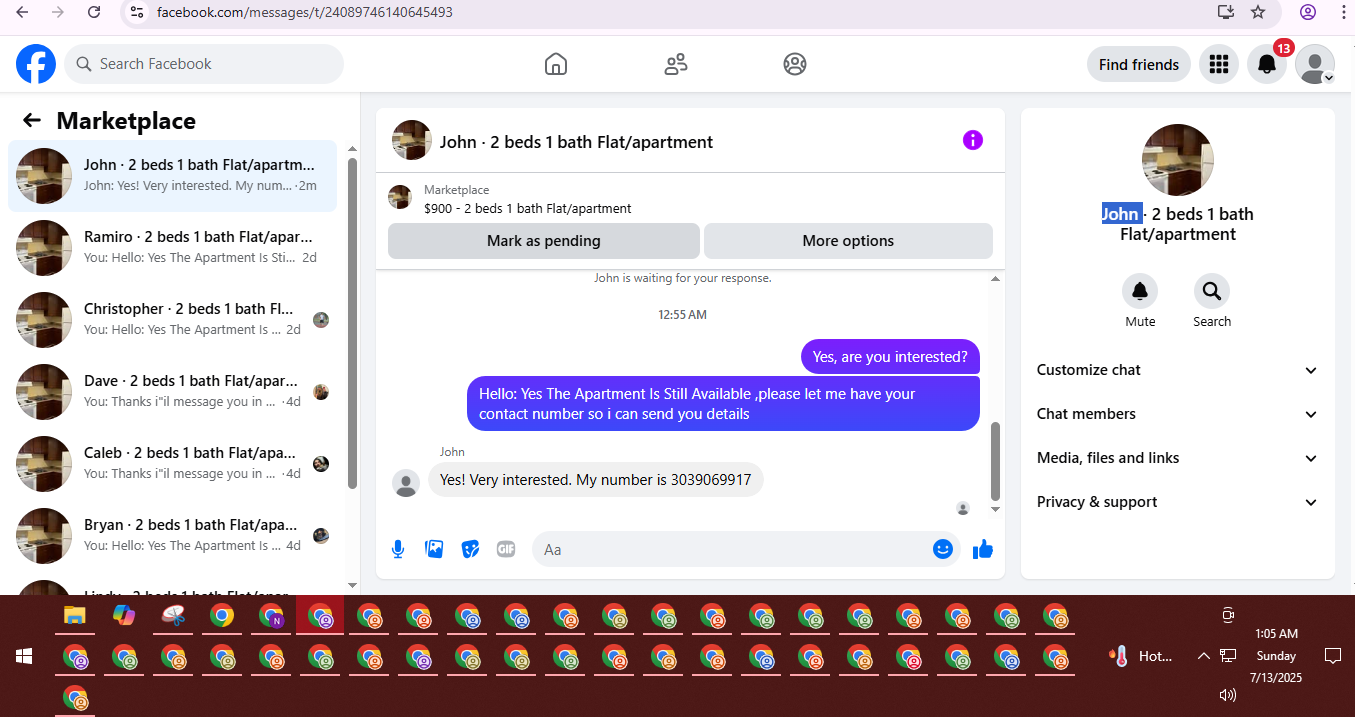Record a voice clip with microphone icon
The image size is (1355, 717).
pyautogui.click(x=398, y=549)
